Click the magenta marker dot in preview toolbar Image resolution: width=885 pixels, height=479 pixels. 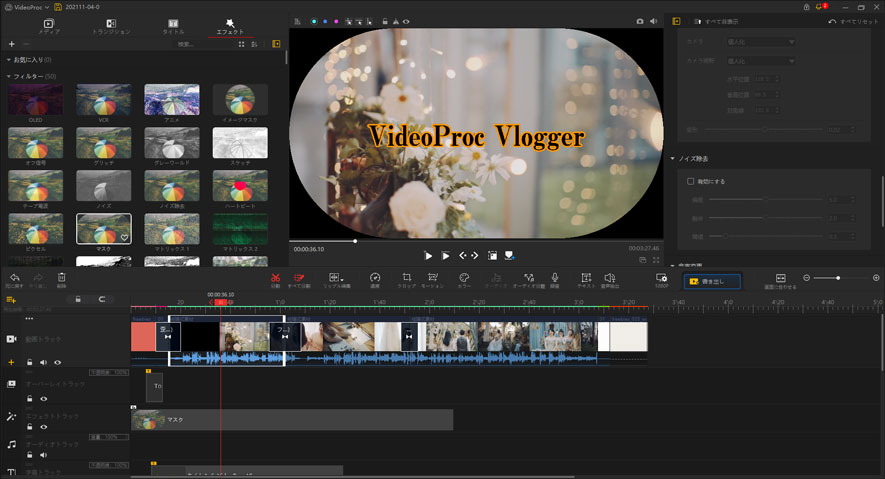336,21
